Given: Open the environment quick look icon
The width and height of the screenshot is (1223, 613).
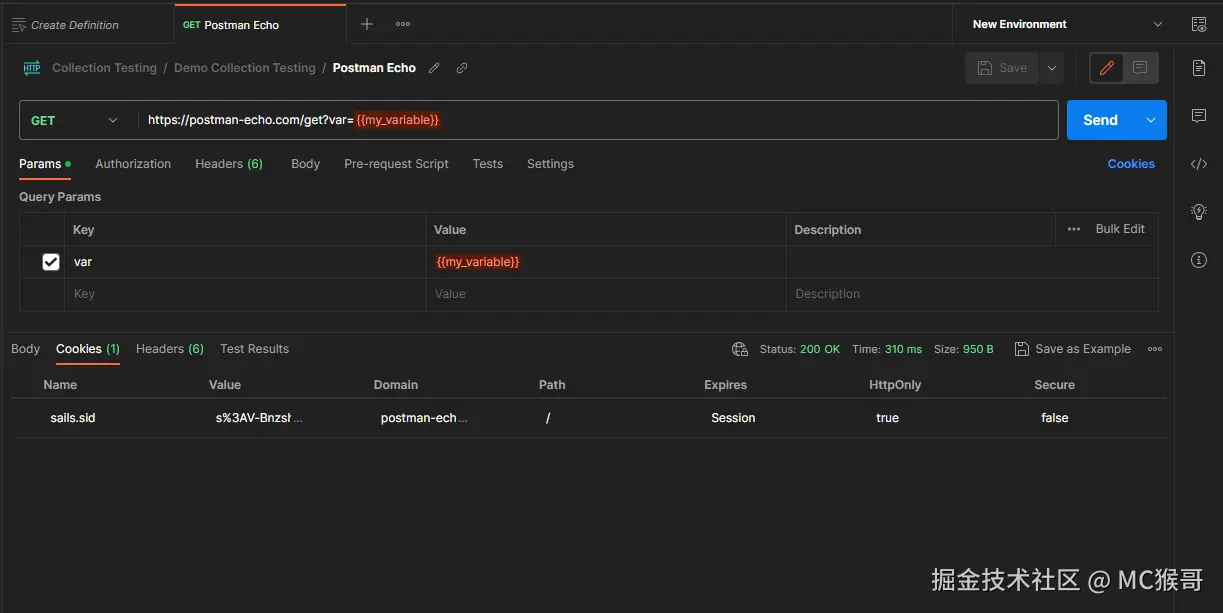Looking at the screenshot, I should (1198, 24).
